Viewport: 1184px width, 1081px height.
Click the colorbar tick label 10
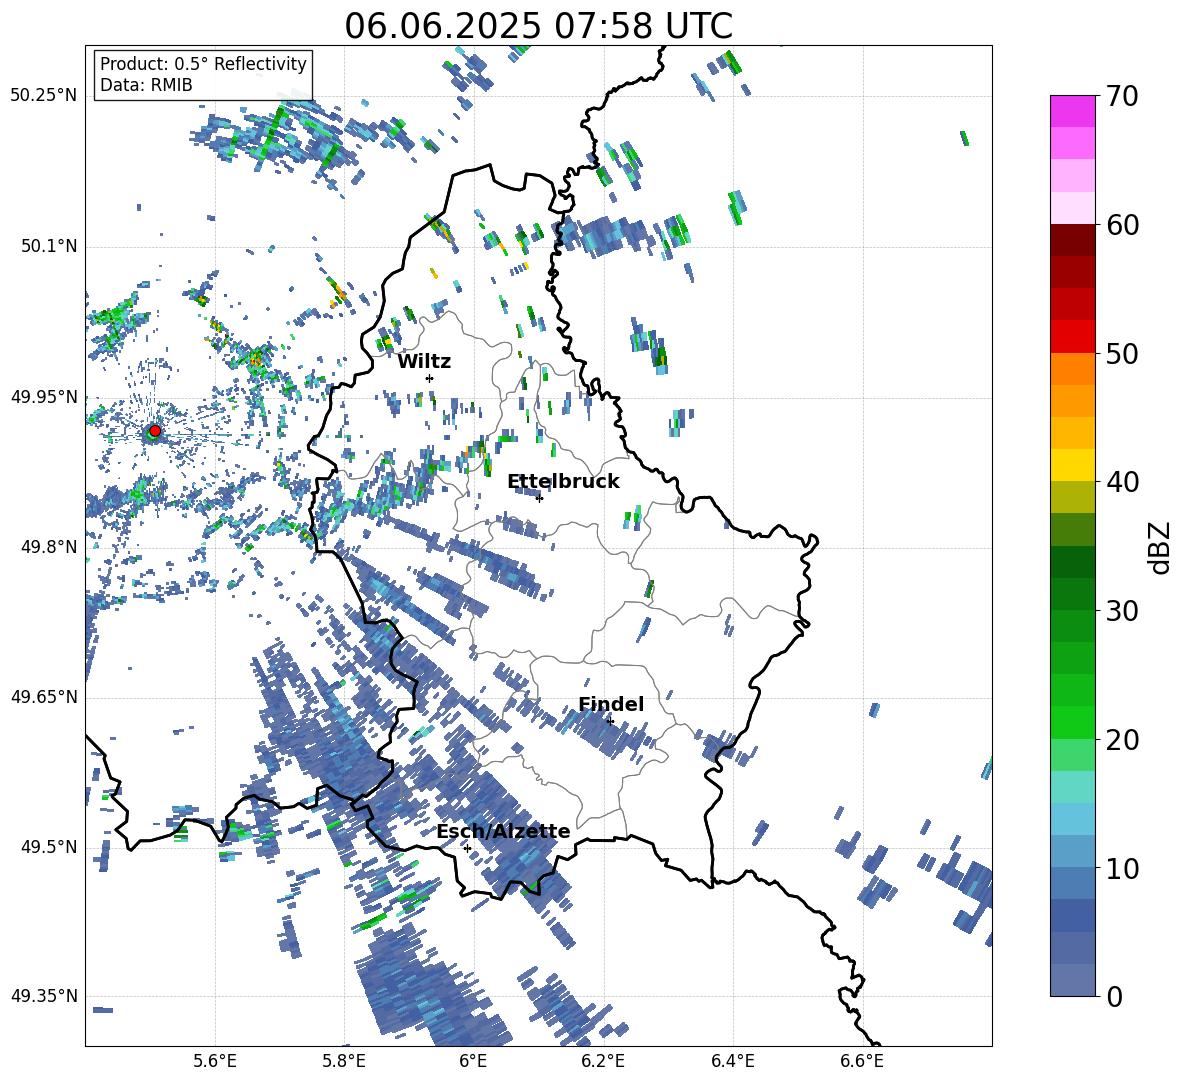click(1122, 869)
